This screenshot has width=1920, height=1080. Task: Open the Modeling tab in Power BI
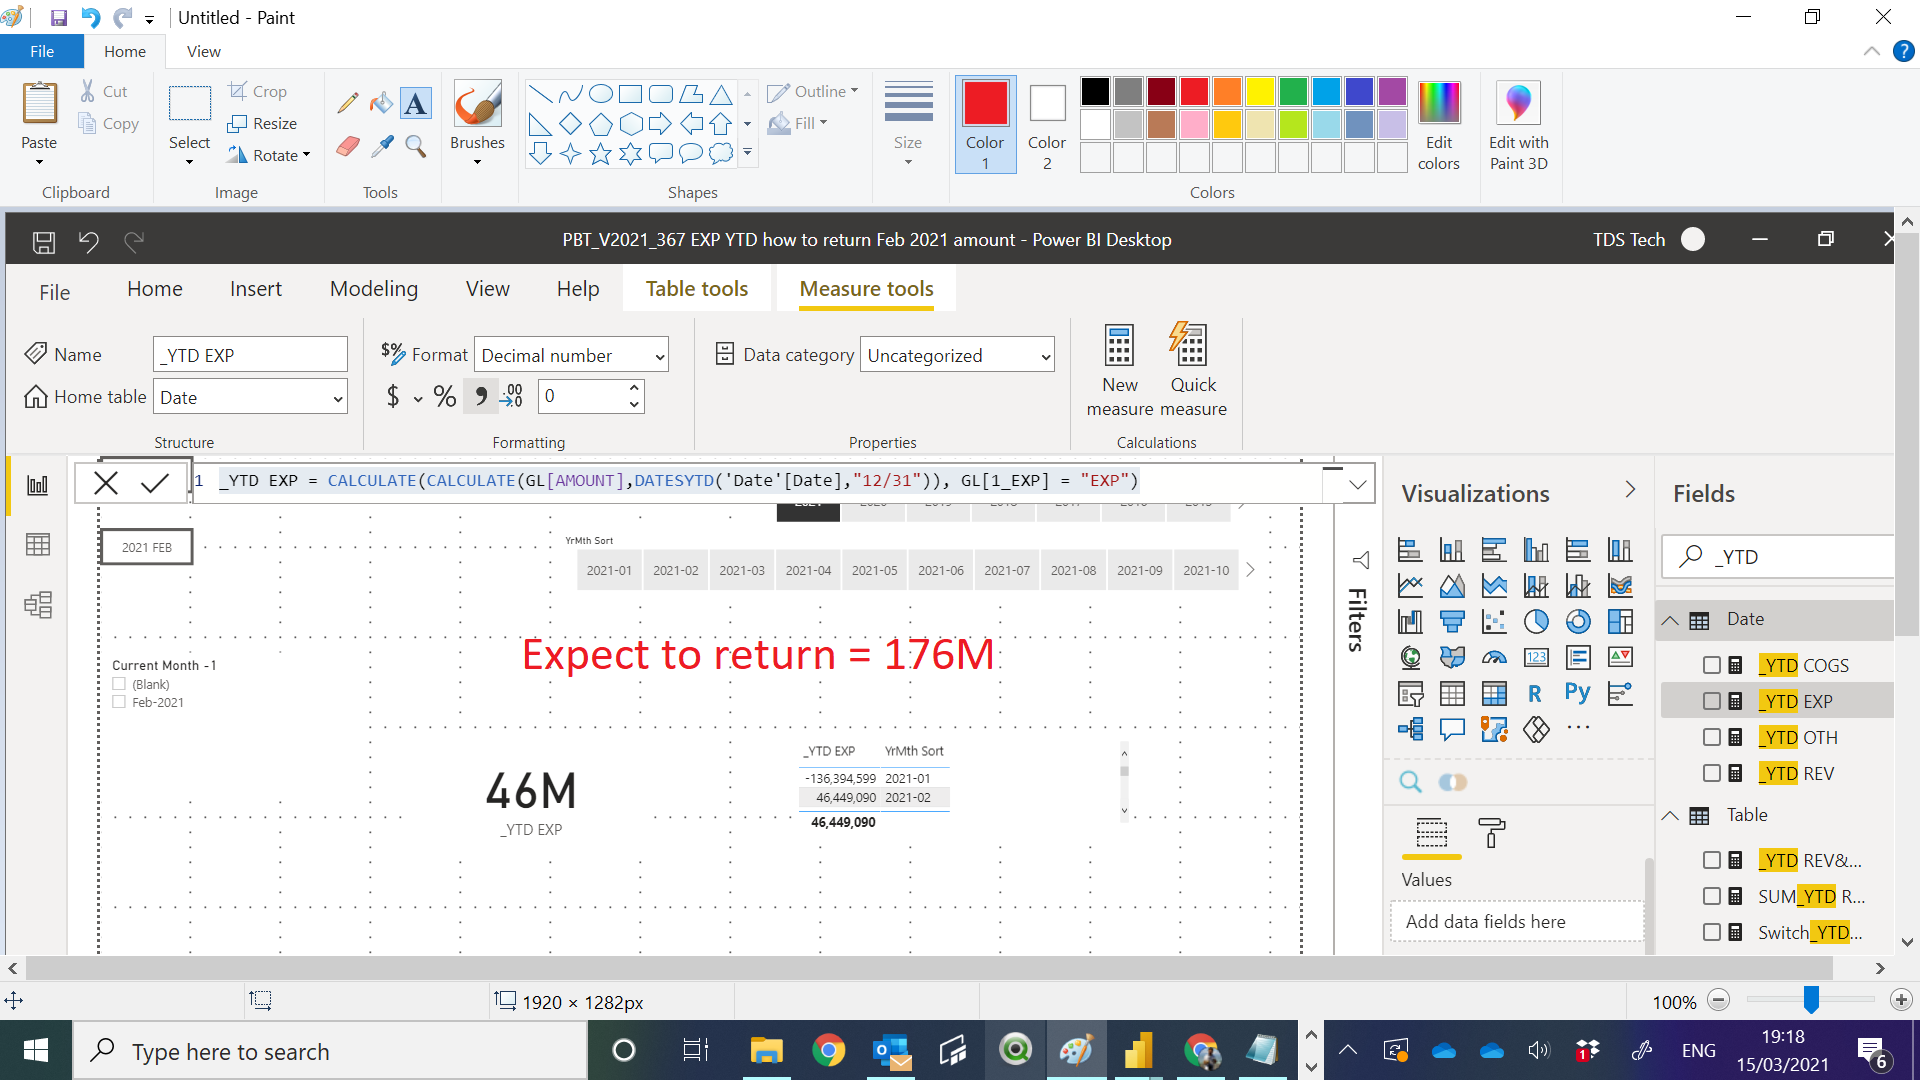click(x=374, y=289)
